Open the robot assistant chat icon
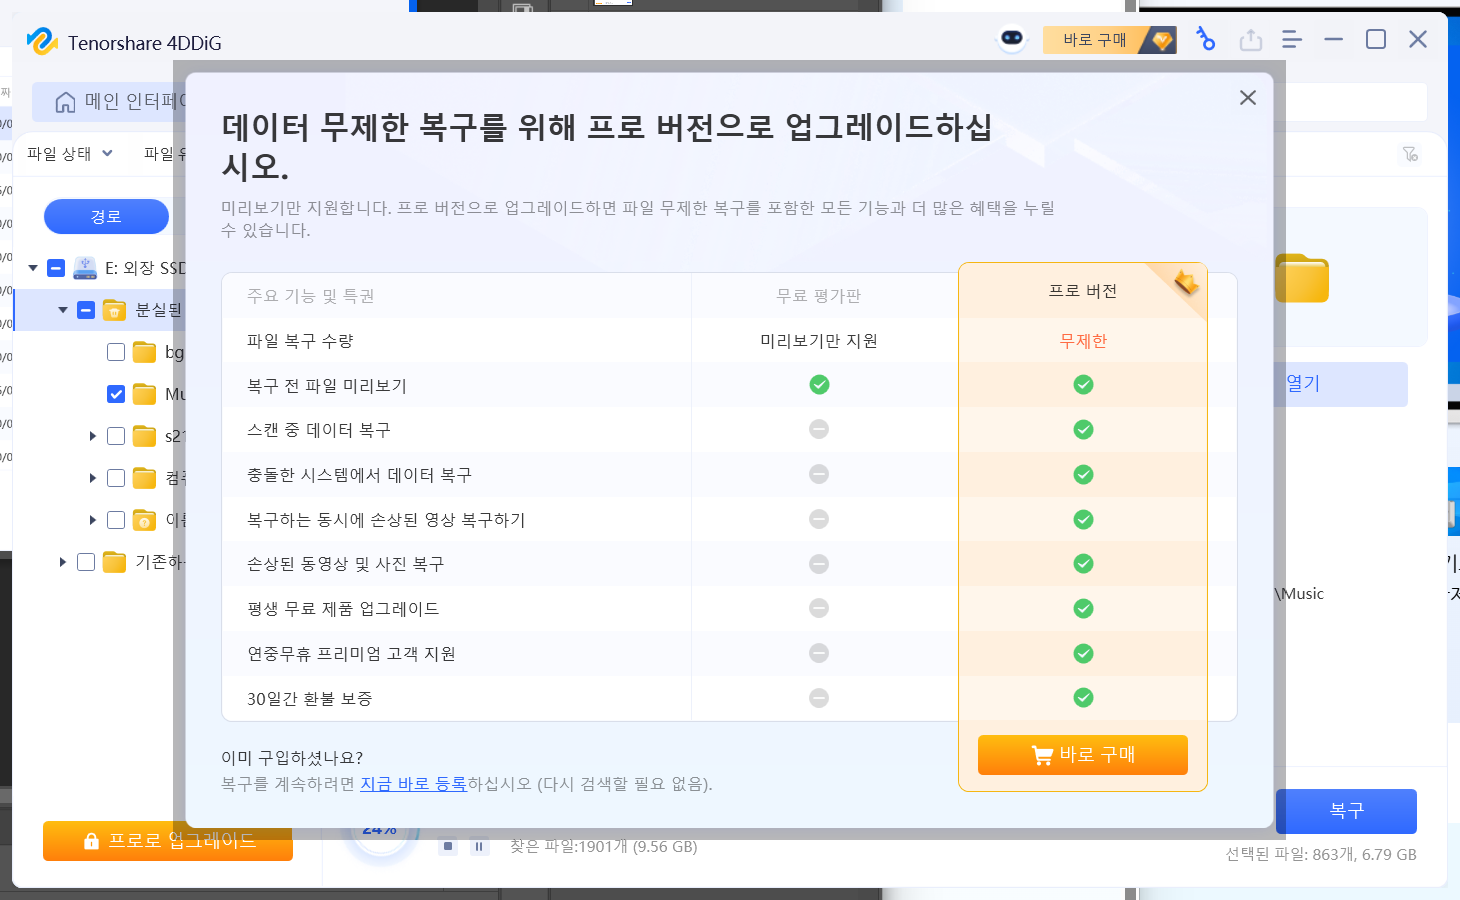This screenshot has height=900, width=1460. 1012,39
